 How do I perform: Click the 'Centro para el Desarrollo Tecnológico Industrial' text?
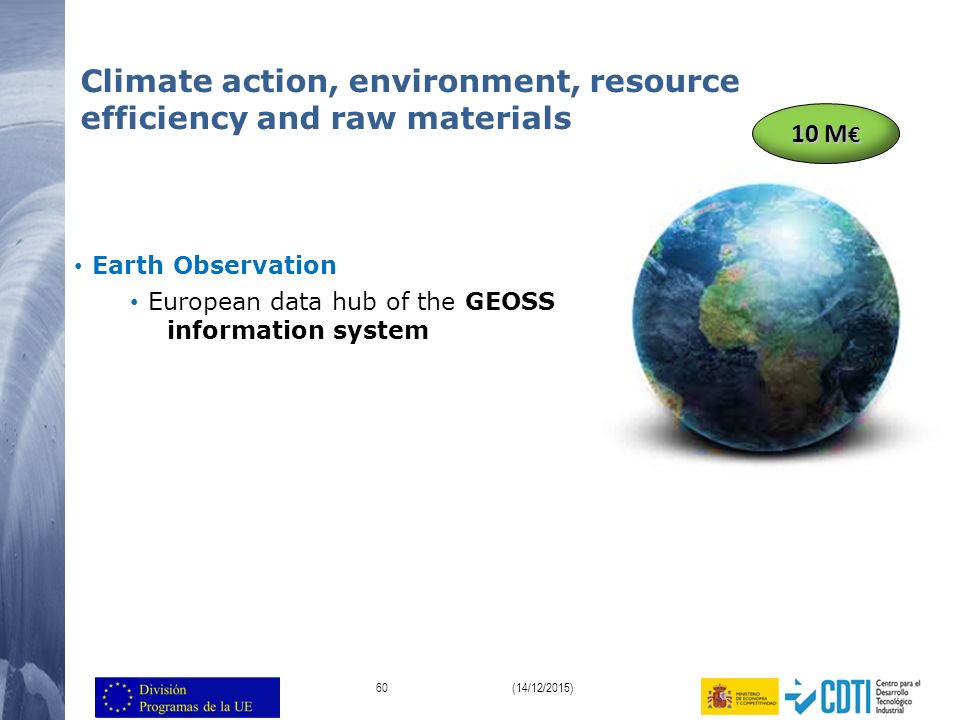898,697
